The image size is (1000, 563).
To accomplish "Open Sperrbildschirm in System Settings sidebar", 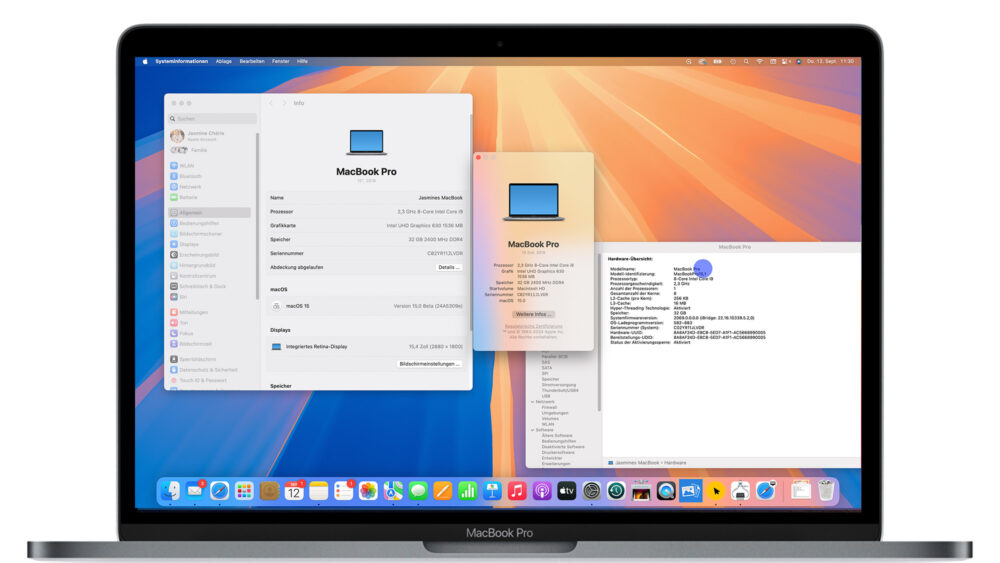I will [x=193, y=359].
